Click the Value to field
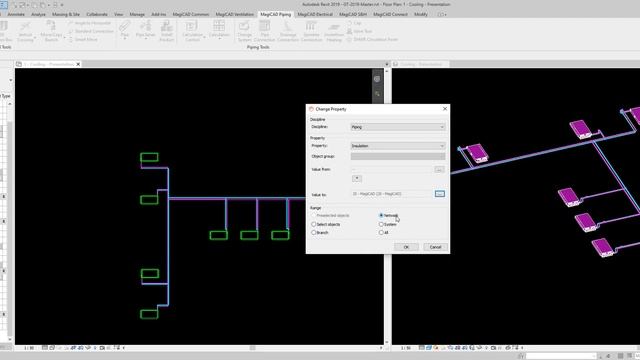 [391, 194]
